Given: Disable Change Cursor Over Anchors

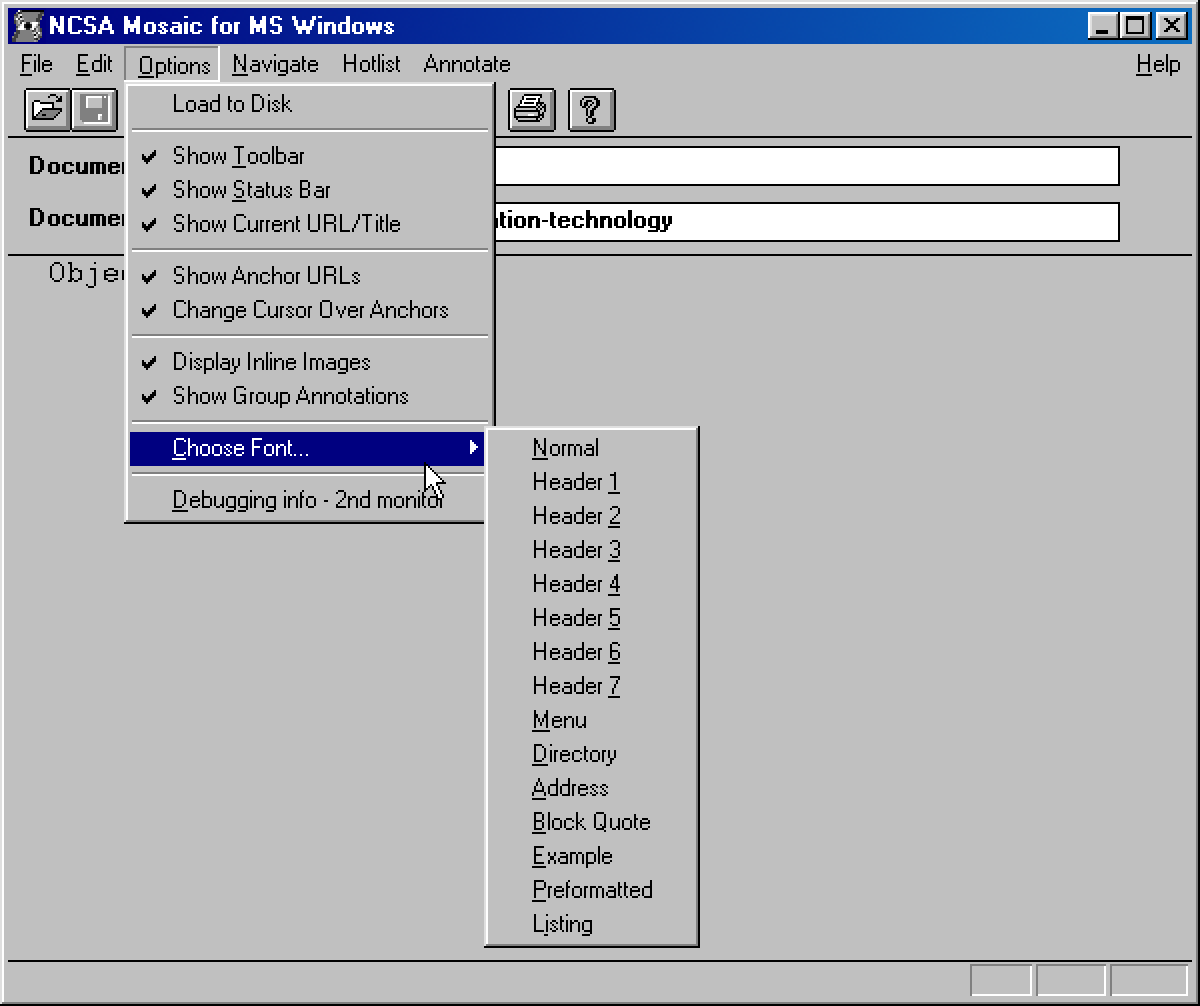Looking at the screenshot, I should (310, 310).
